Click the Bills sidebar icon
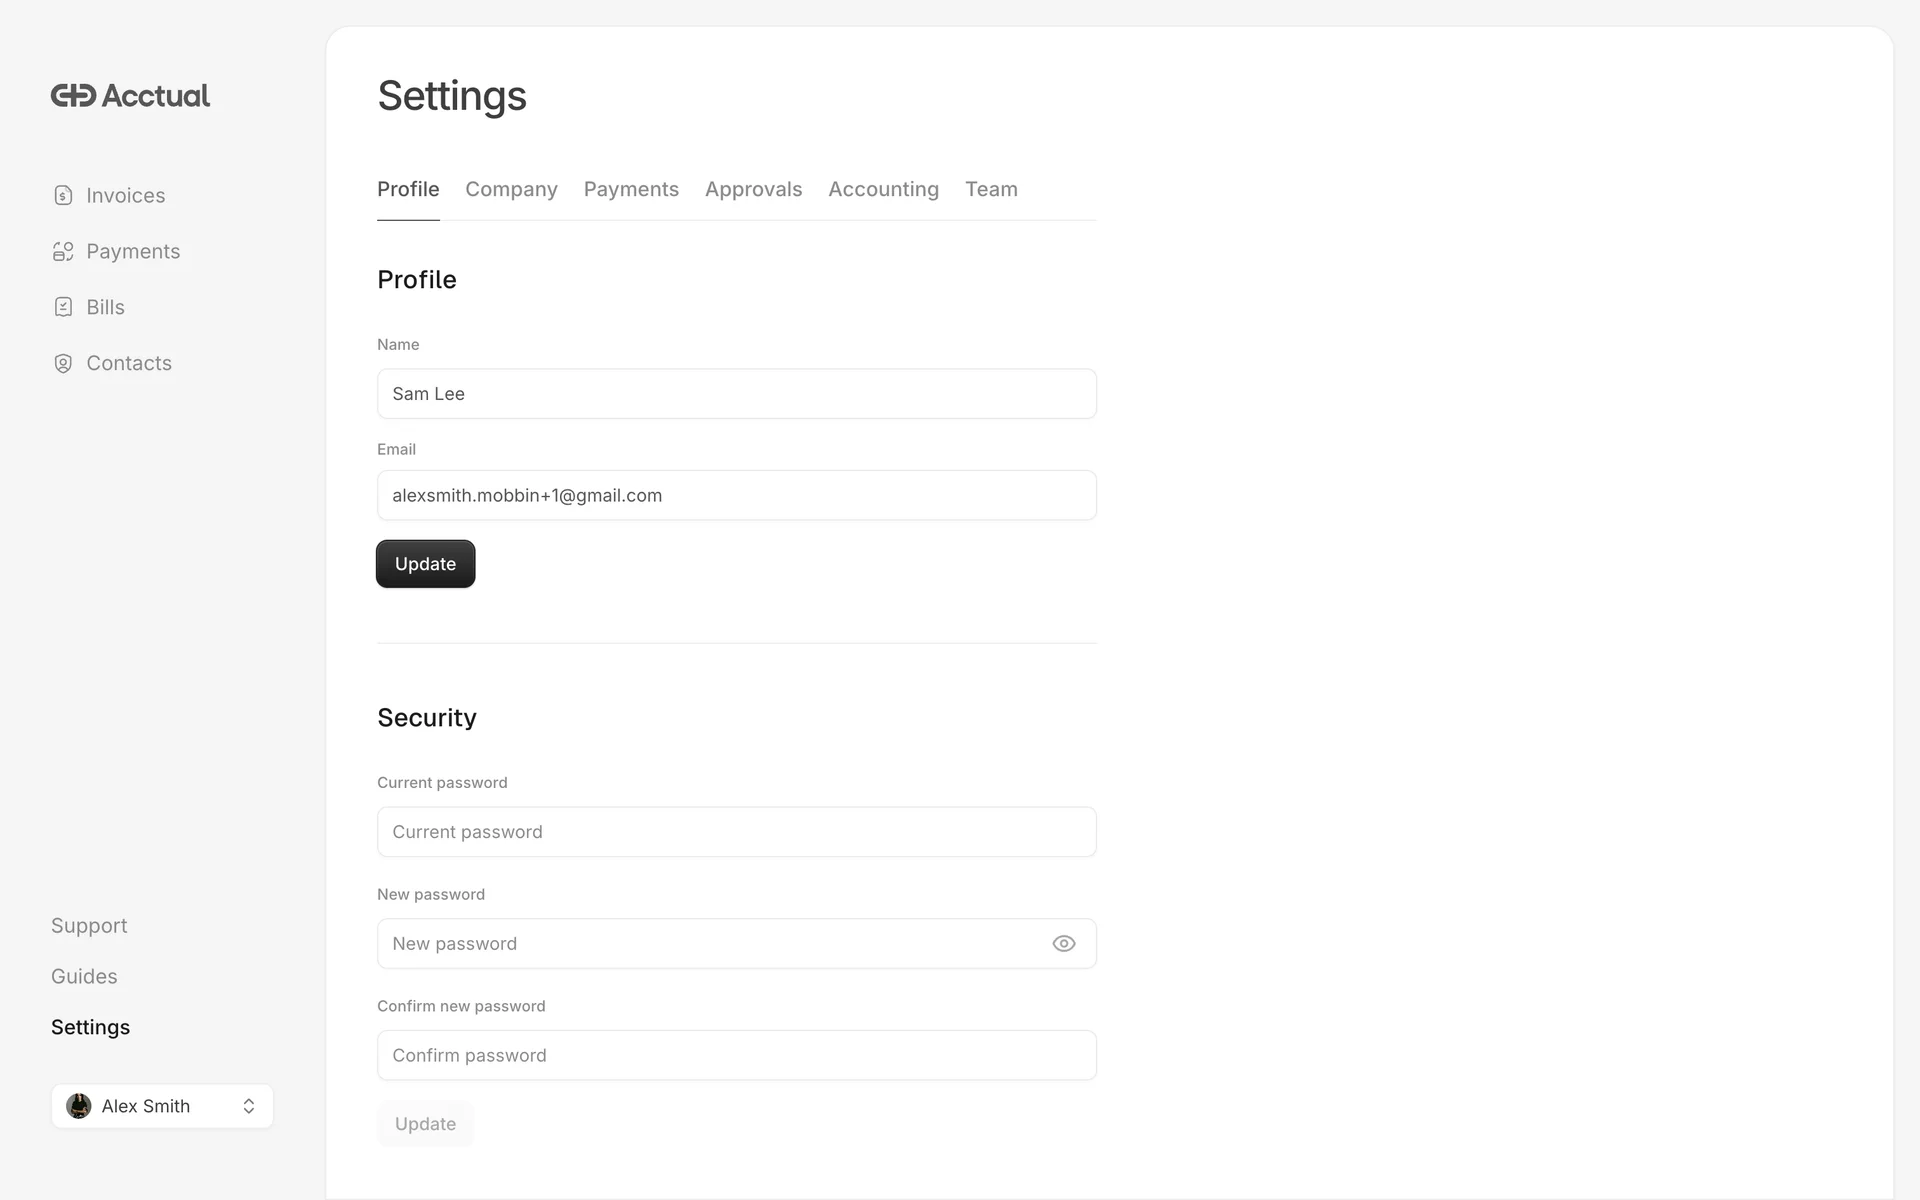 click(63, 307)
